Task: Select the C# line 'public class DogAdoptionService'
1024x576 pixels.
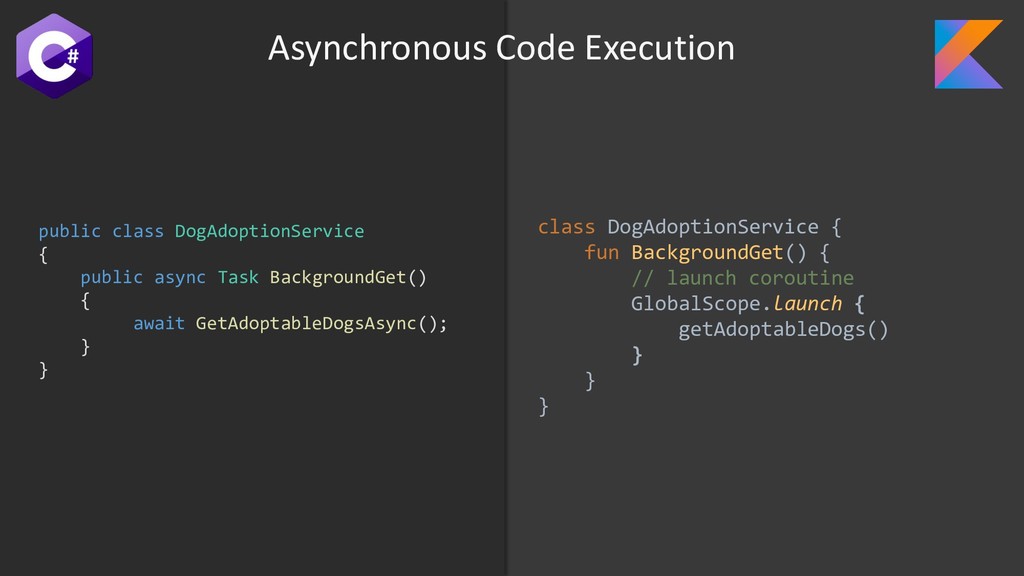Action: (201, 231)
